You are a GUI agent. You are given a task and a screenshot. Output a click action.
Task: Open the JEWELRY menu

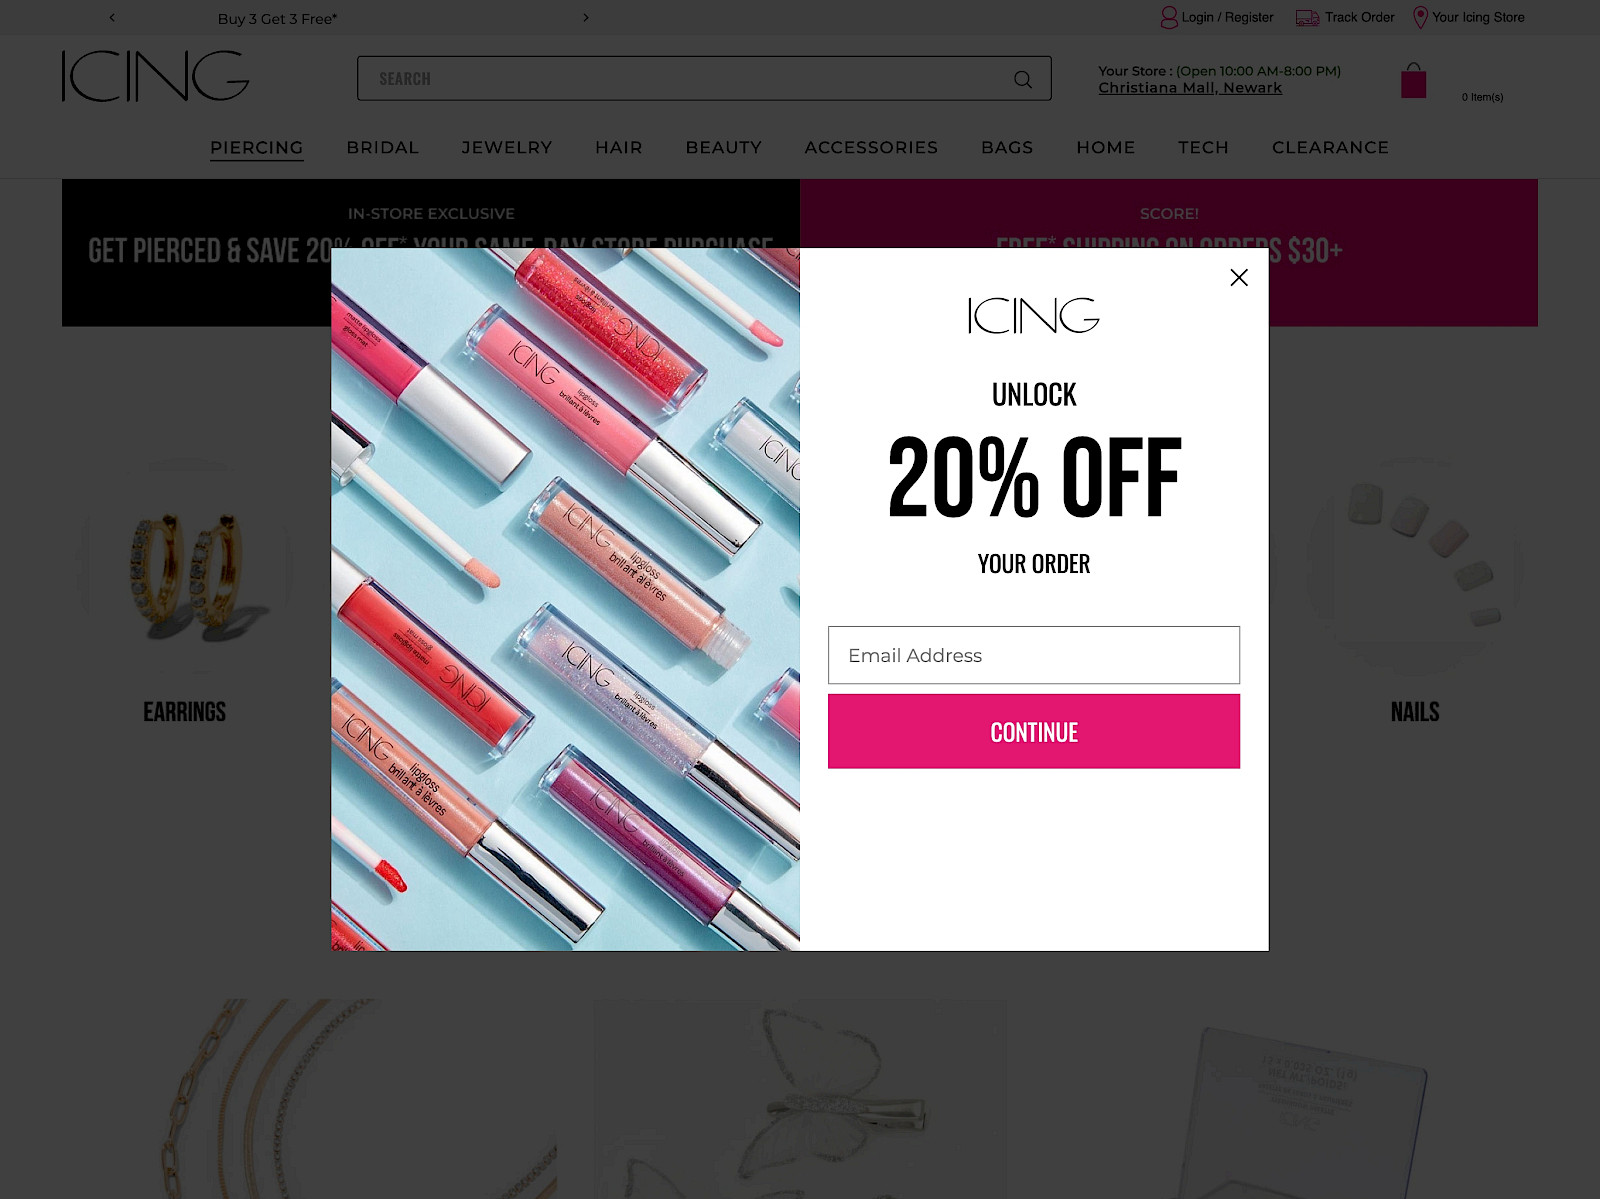(507, 147)
